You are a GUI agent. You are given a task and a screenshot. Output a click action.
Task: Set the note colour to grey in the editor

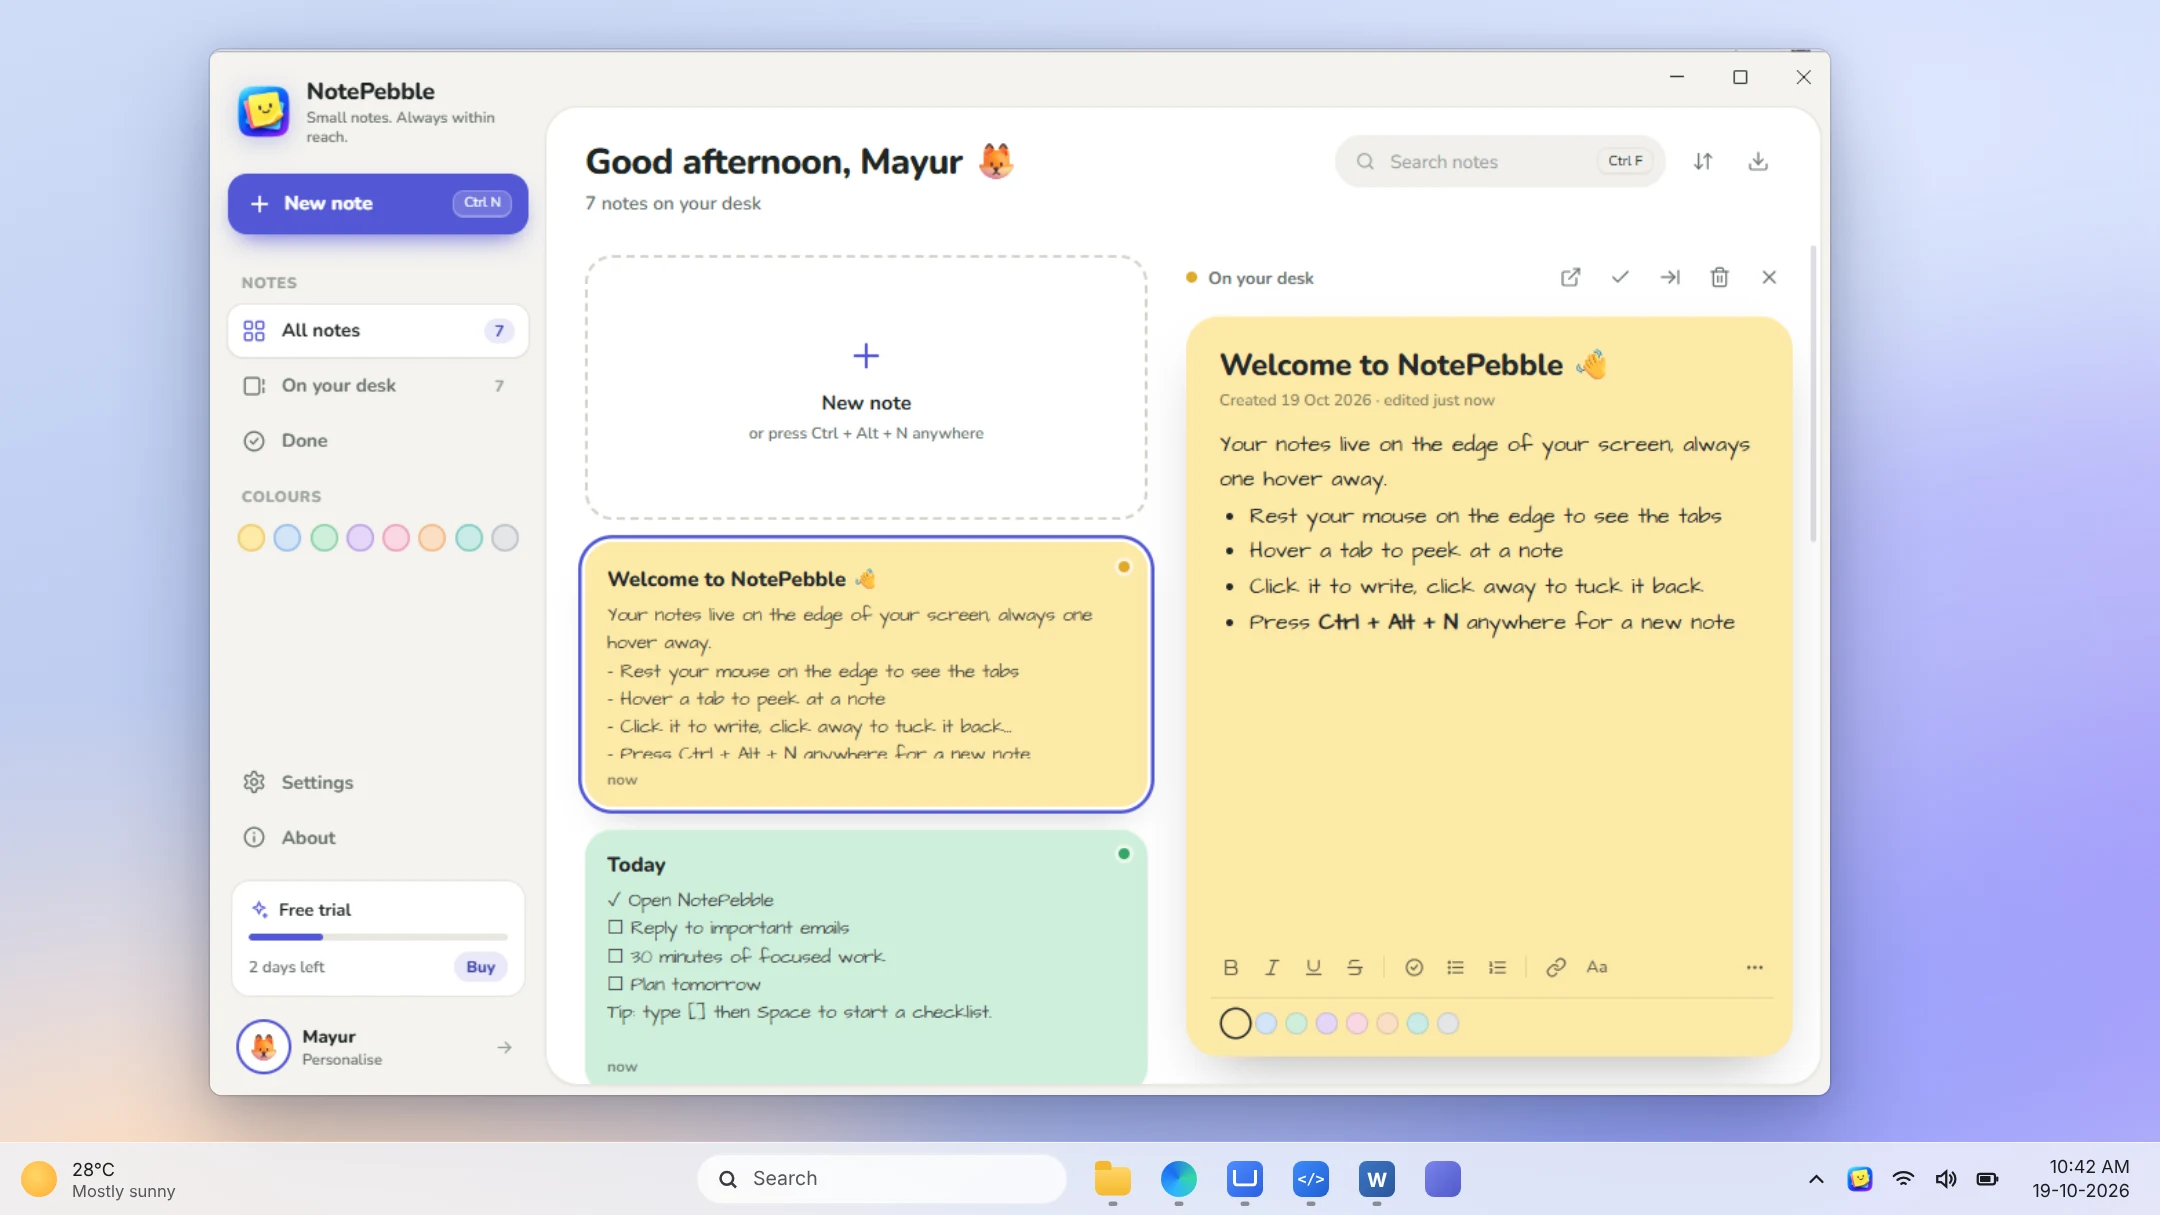coord(1448,1023)
